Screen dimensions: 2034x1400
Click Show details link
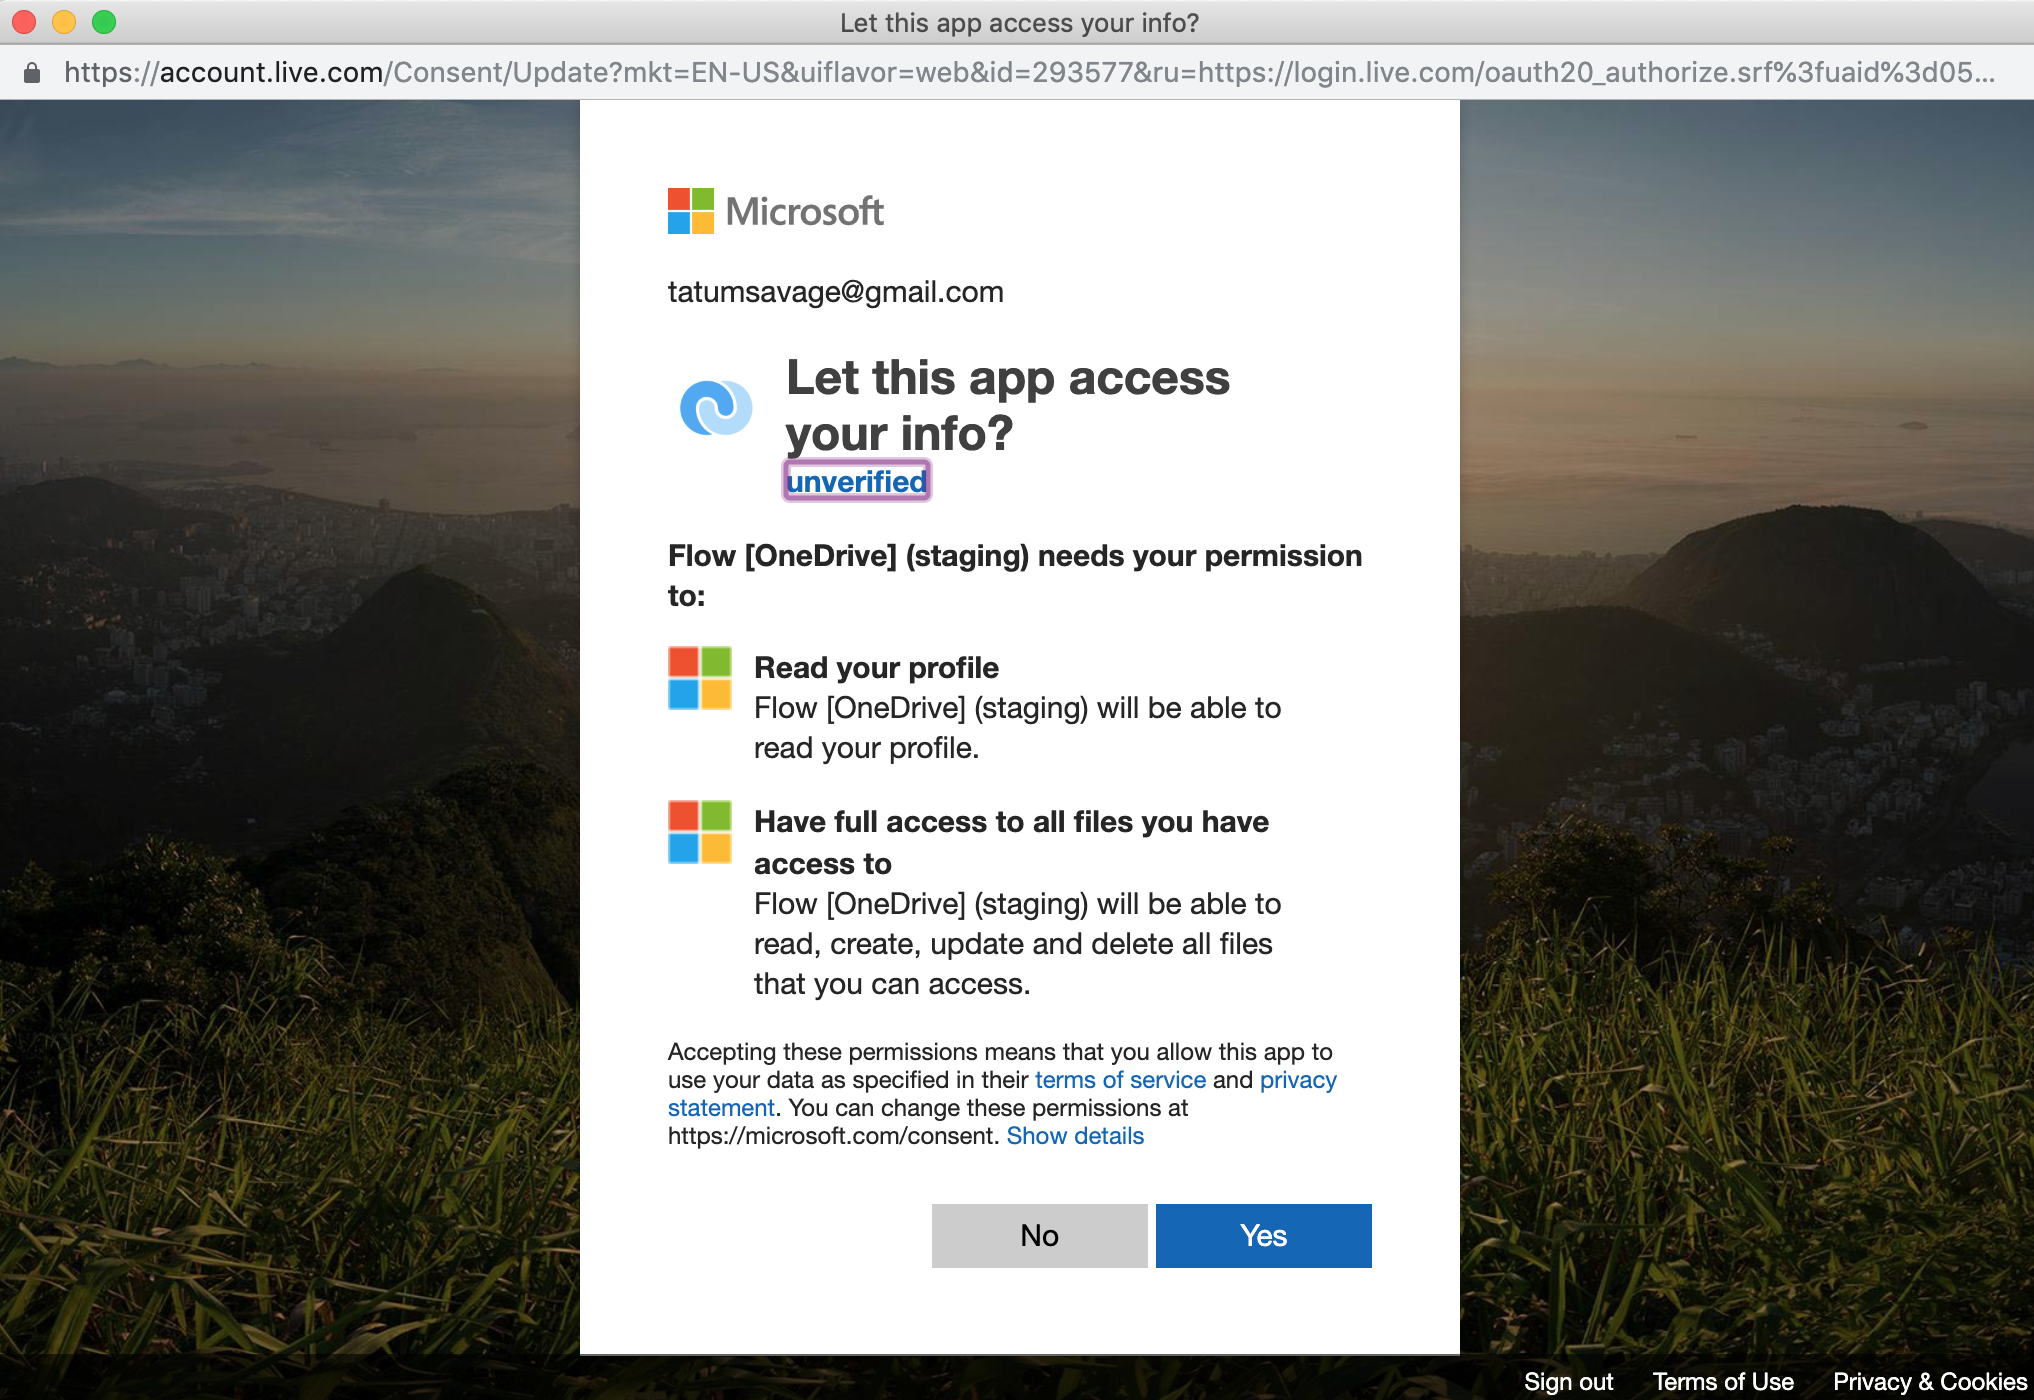(1075, 1136)
